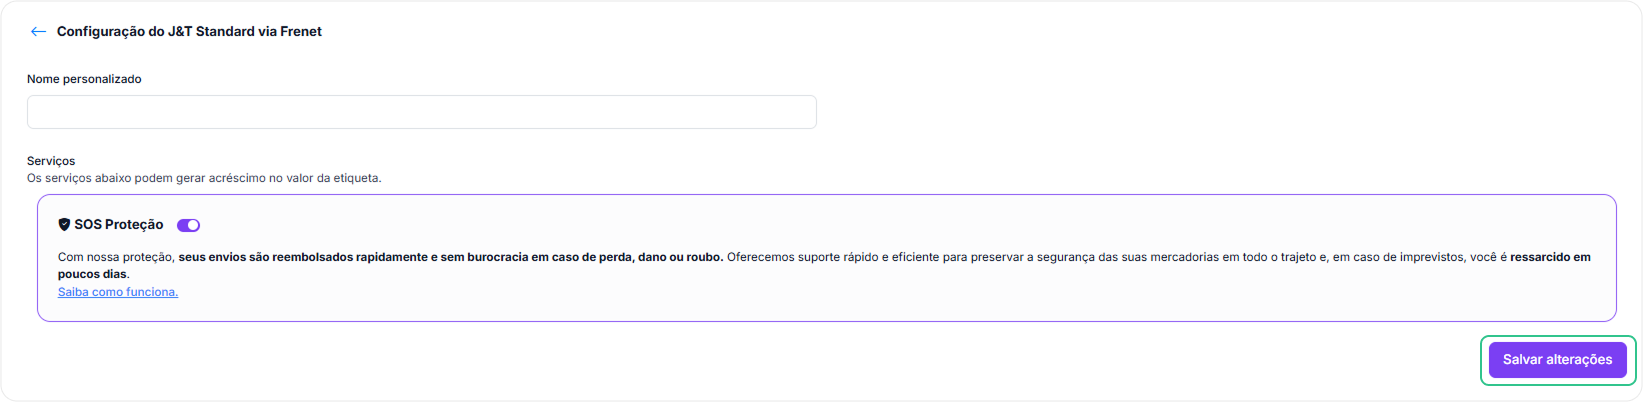This screenshot has height=402, width=1643.
Task: Open the "Saiba como funciona" link
Action: 118,292
